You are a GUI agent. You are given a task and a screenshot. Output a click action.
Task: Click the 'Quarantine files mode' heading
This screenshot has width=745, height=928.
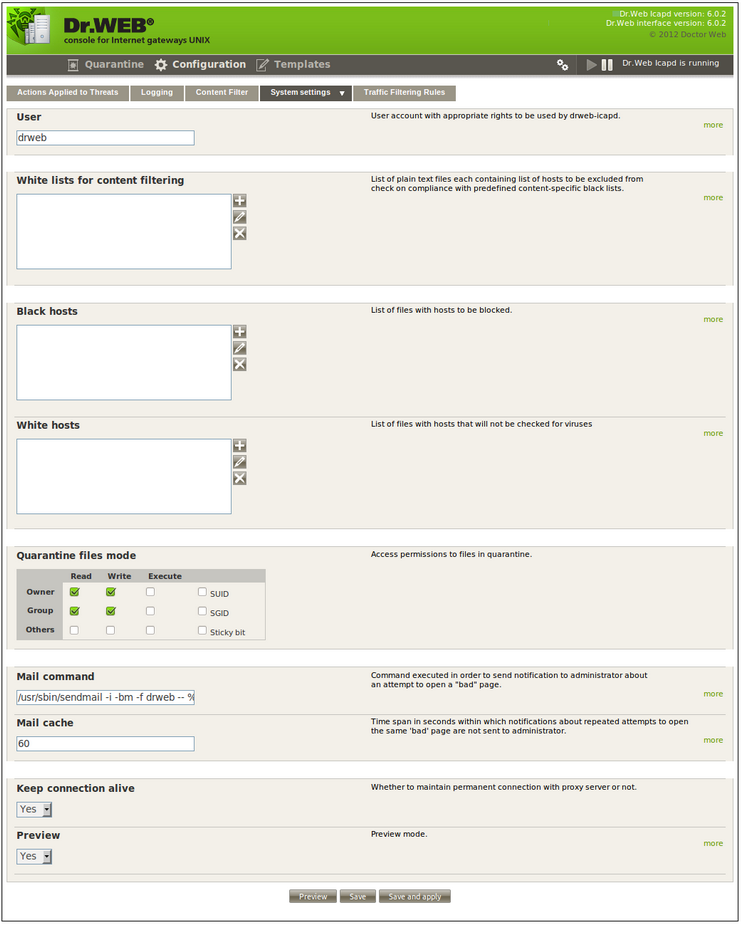coord(76,556)
